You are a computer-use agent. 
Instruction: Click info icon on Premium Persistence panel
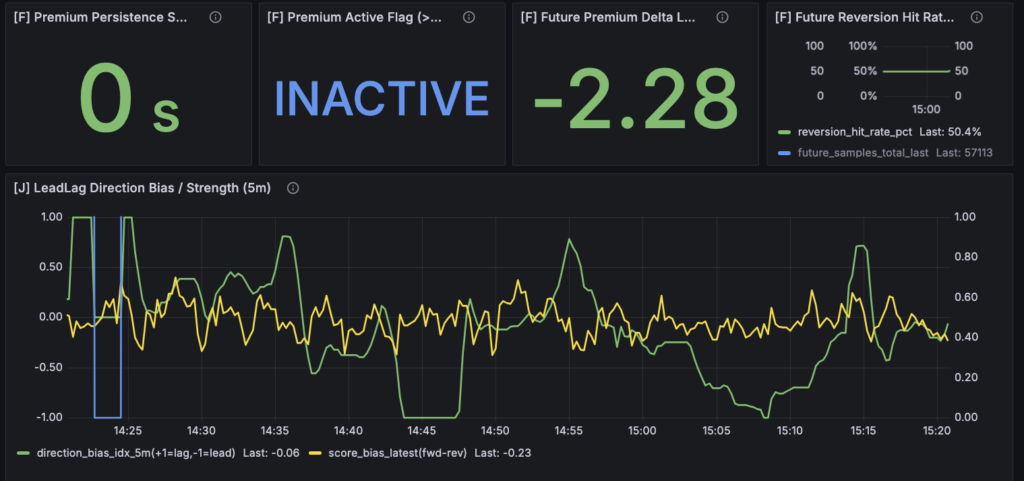point(215,17)
